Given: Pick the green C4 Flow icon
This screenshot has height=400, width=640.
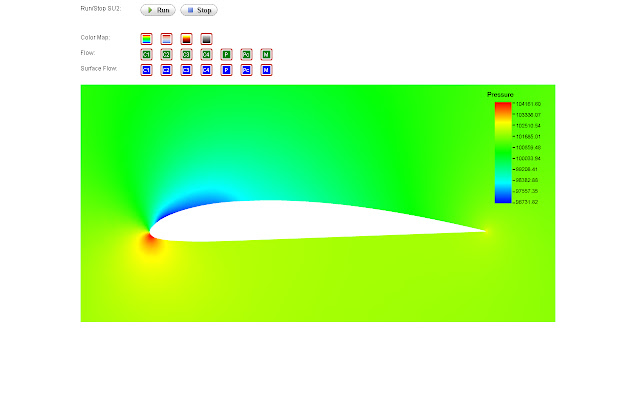Looking at the screenshot, I should point(207,54).
